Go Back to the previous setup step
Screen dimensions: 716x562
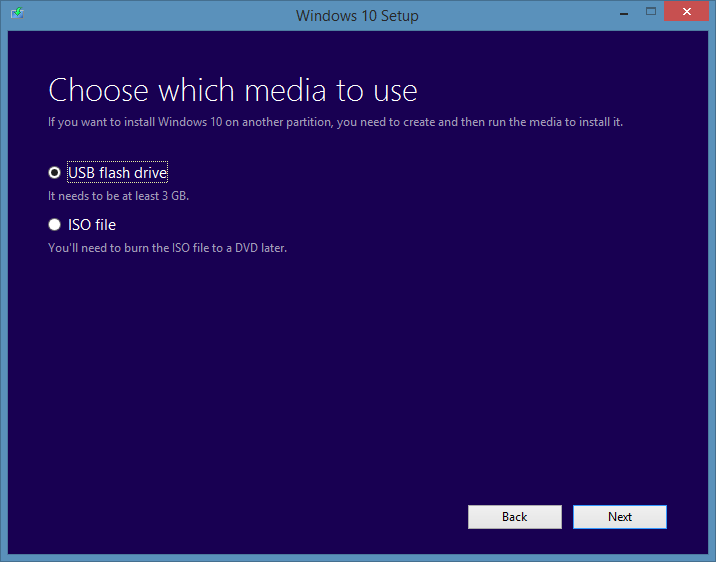pyautogui.click(x=515, y=517)
